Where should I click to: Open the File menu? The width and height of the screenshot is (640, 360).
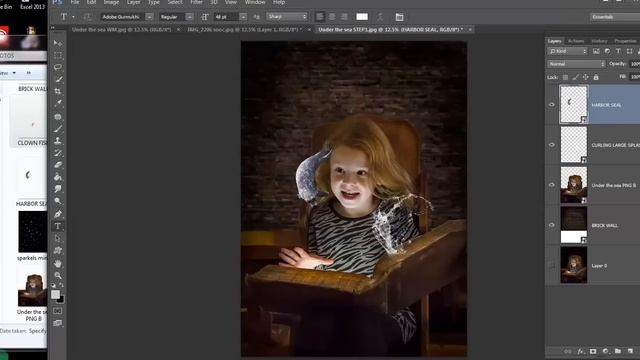click(x=75, y=2)
